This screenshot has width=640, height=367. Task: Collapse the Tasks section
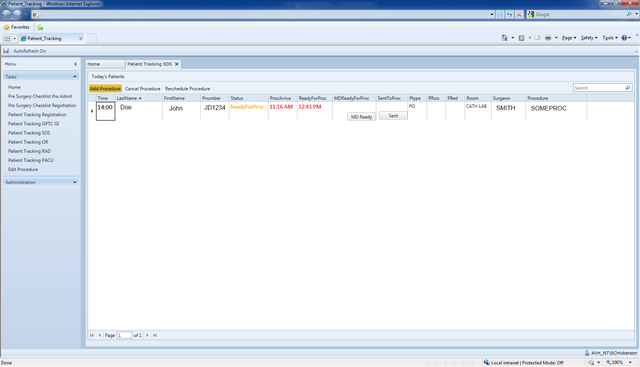tap(75, 77)
